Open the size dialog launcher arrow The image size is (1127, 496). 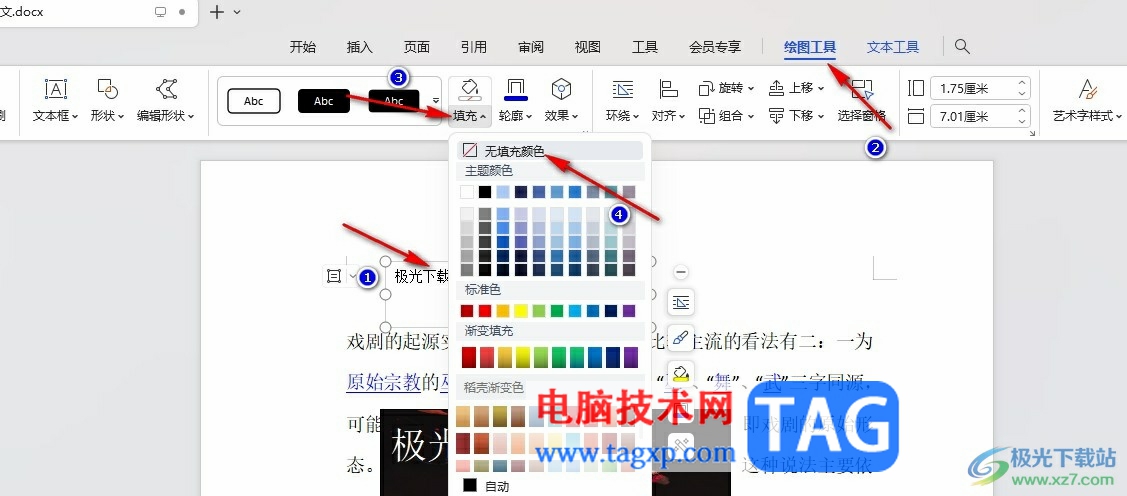coord(1032,134)
